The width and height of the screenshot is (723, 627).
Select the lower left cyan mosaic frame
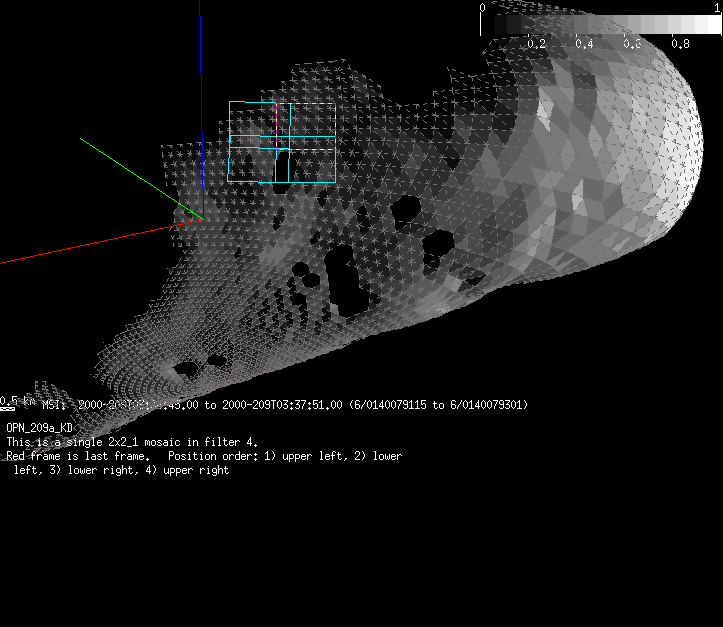click(x=252, y=165)
